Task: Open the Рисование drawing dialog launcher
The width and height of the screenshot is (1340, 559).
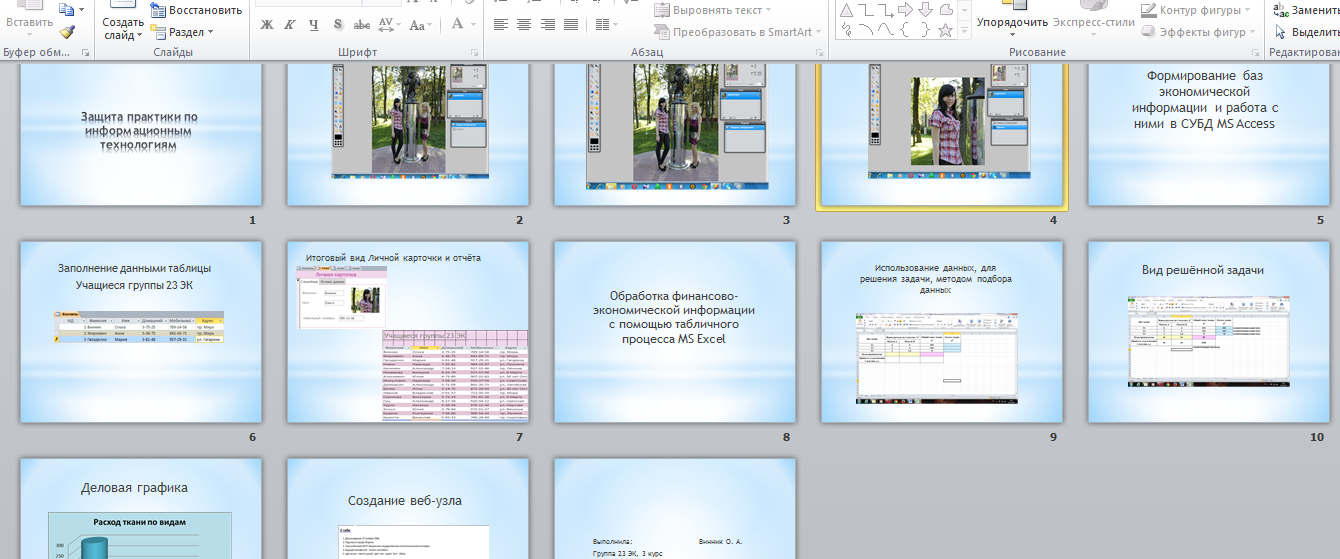Action: [1255, 52]
